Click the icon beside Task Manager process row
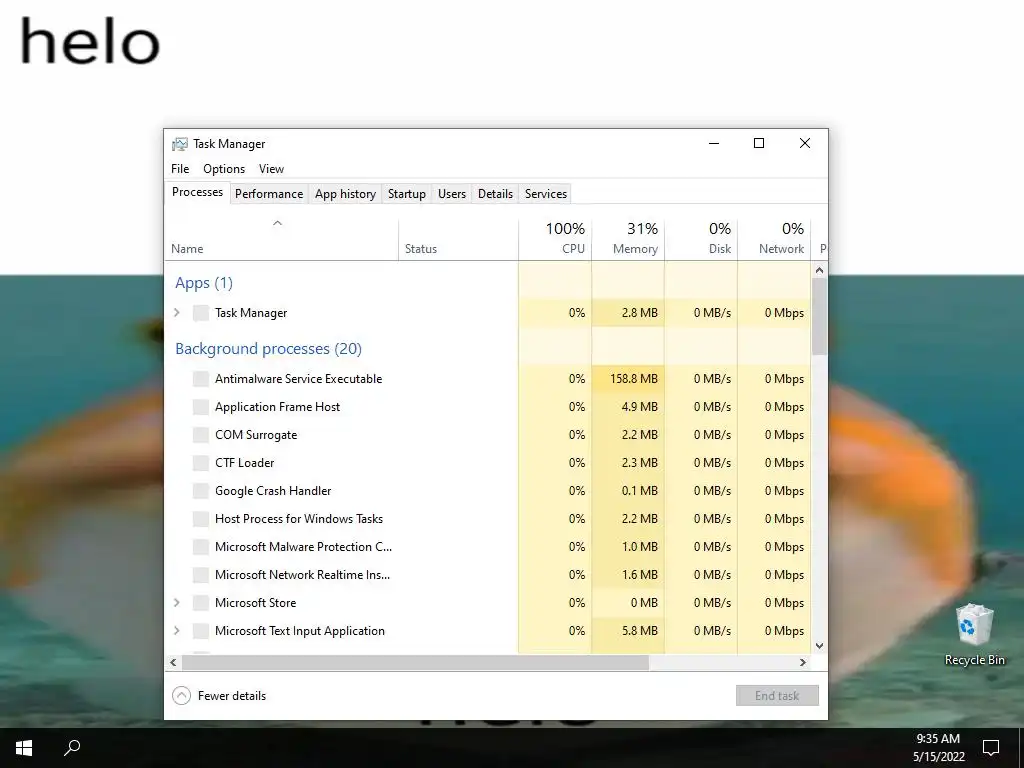The width and height of the screenshot is (1024, 768). [201, 313]
